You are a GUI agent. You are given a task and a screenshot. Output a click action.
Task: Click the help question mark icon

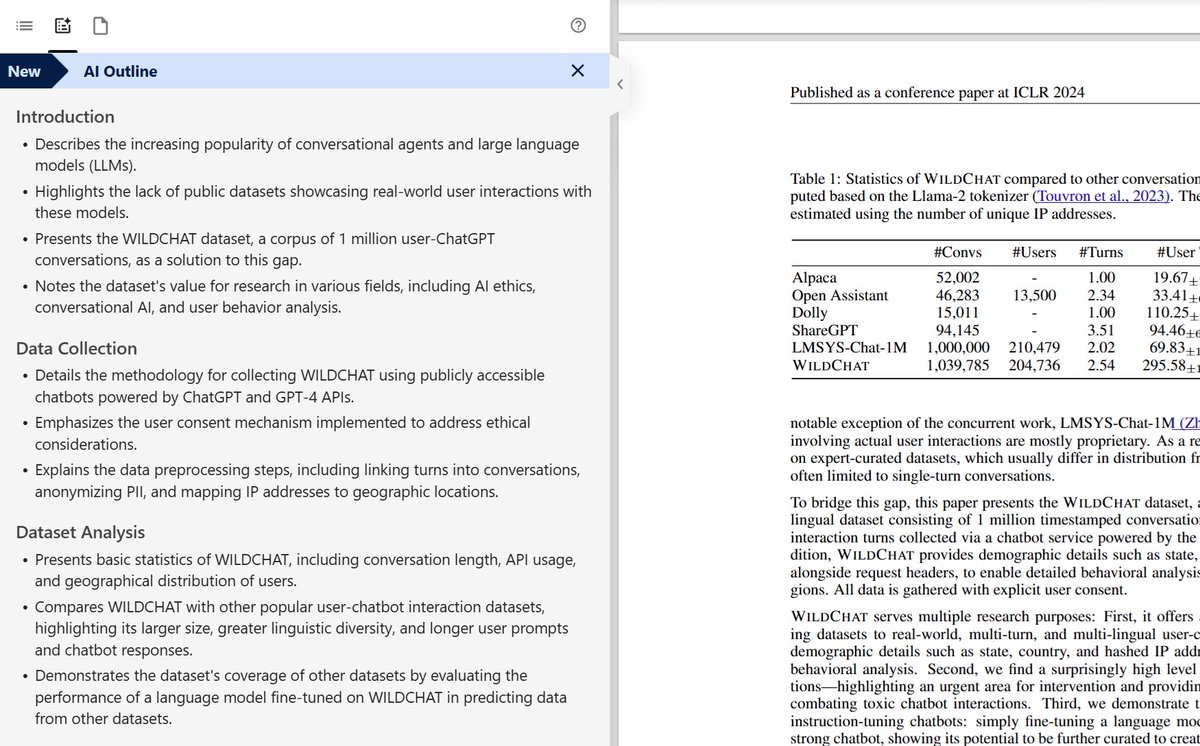(x=578, y=25)
